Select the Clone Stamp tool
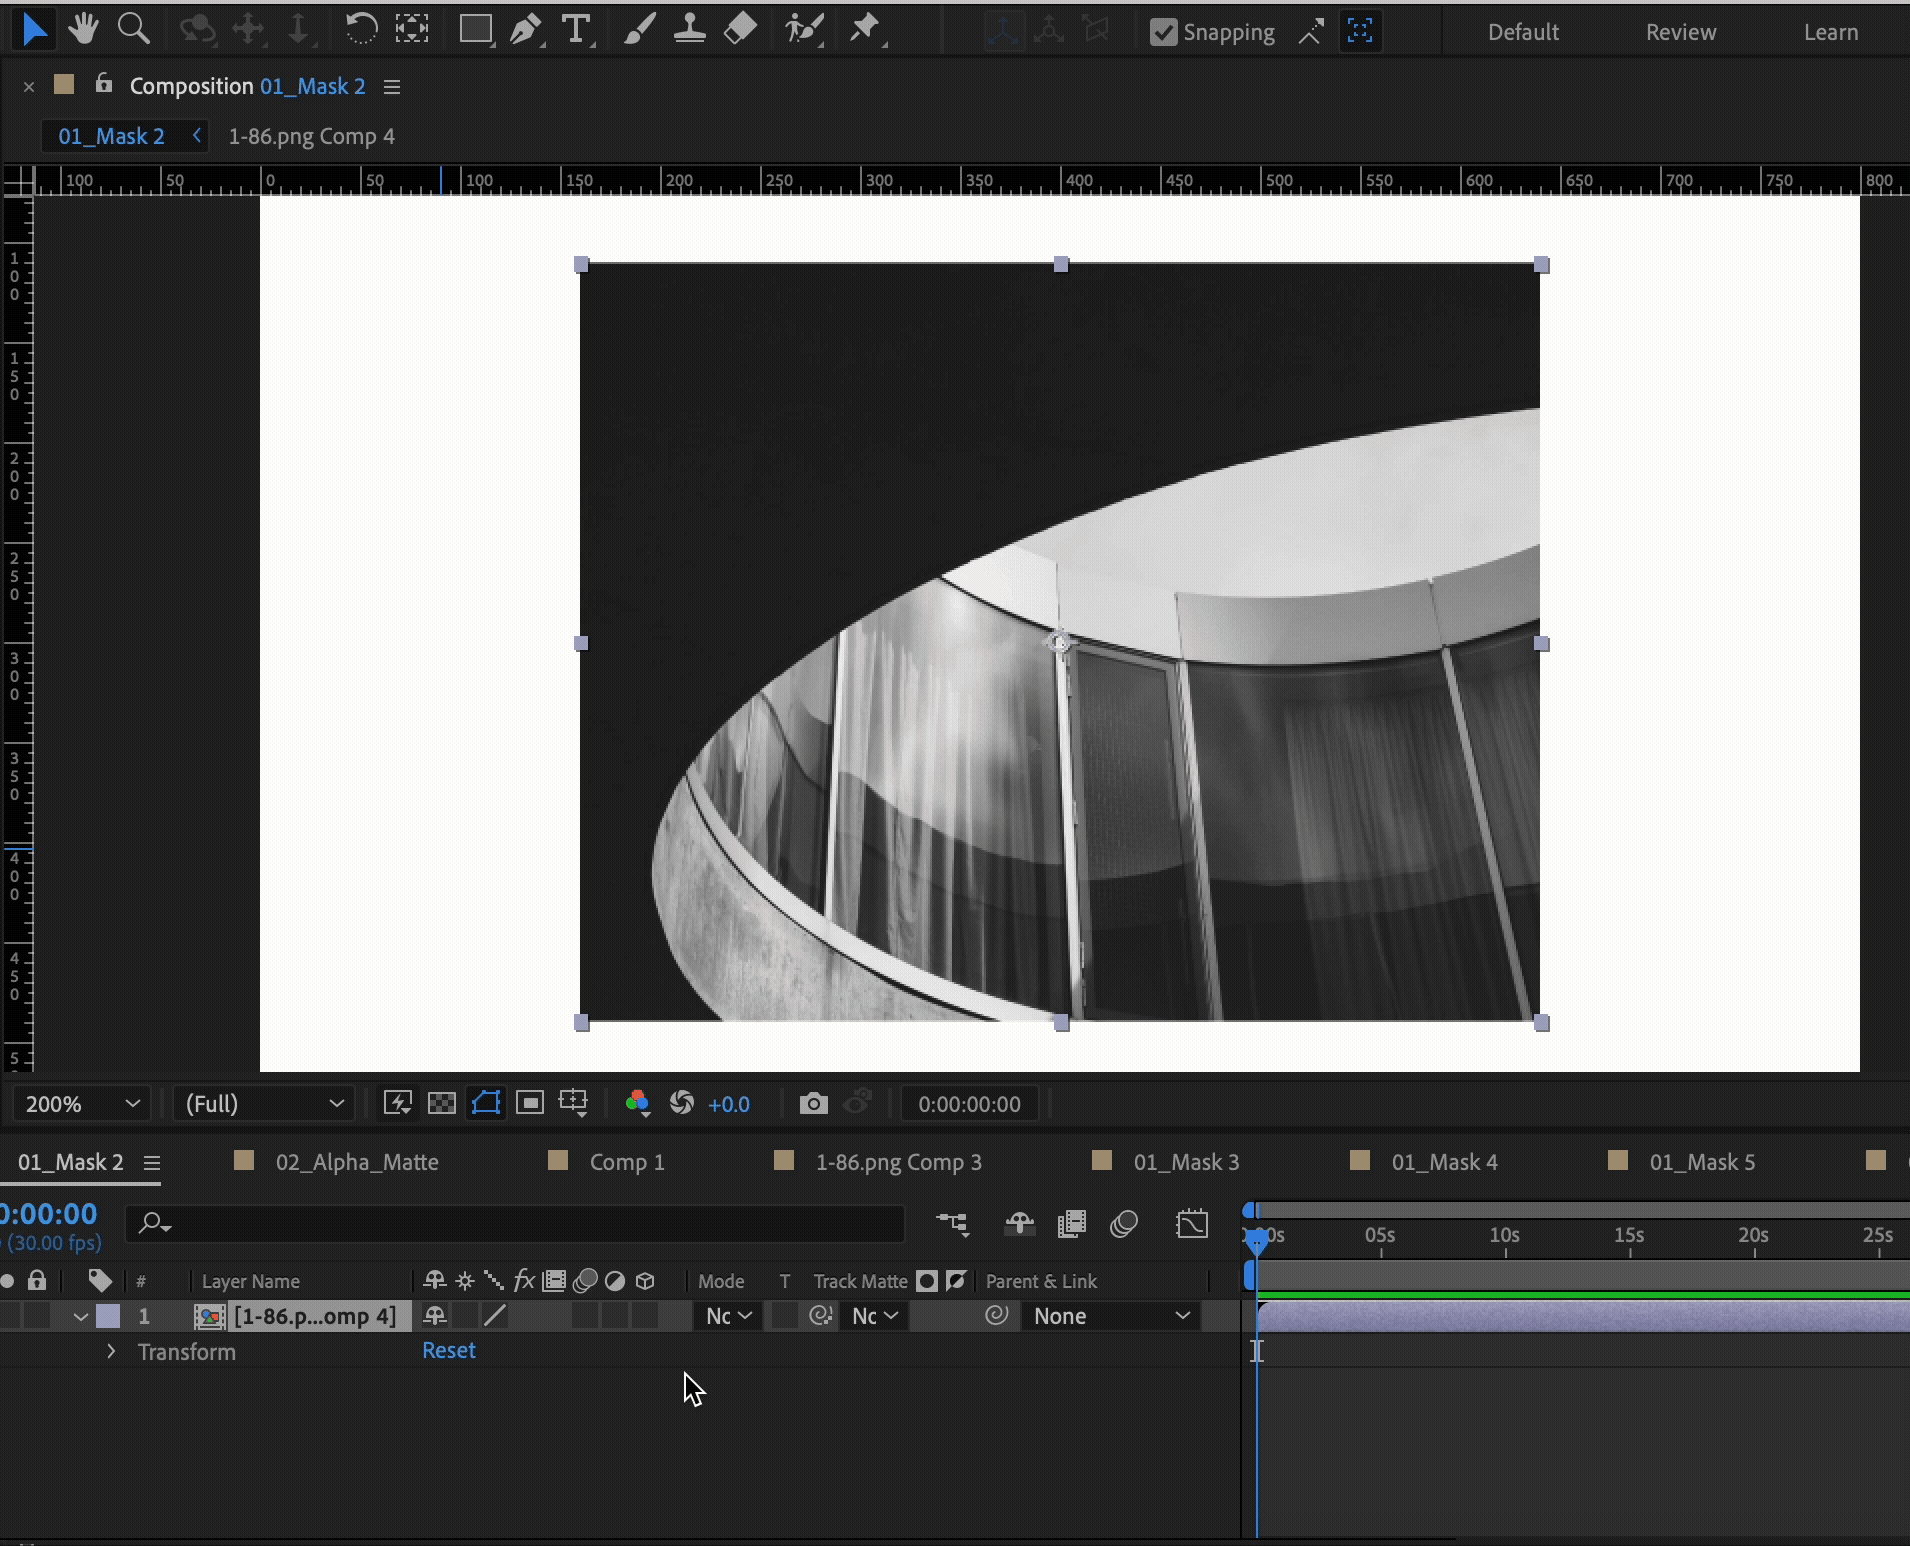 tap(689, 30)
